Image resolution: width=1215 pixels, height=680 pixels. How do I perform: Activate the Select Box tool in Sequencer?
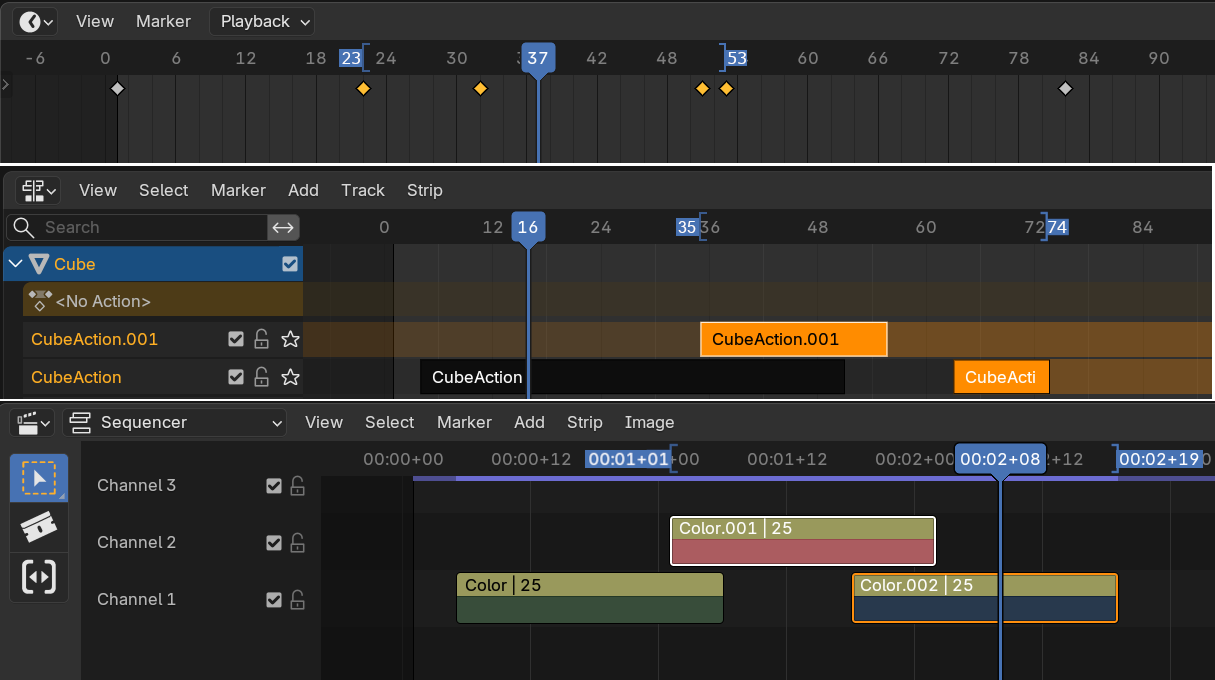(39, 478)
